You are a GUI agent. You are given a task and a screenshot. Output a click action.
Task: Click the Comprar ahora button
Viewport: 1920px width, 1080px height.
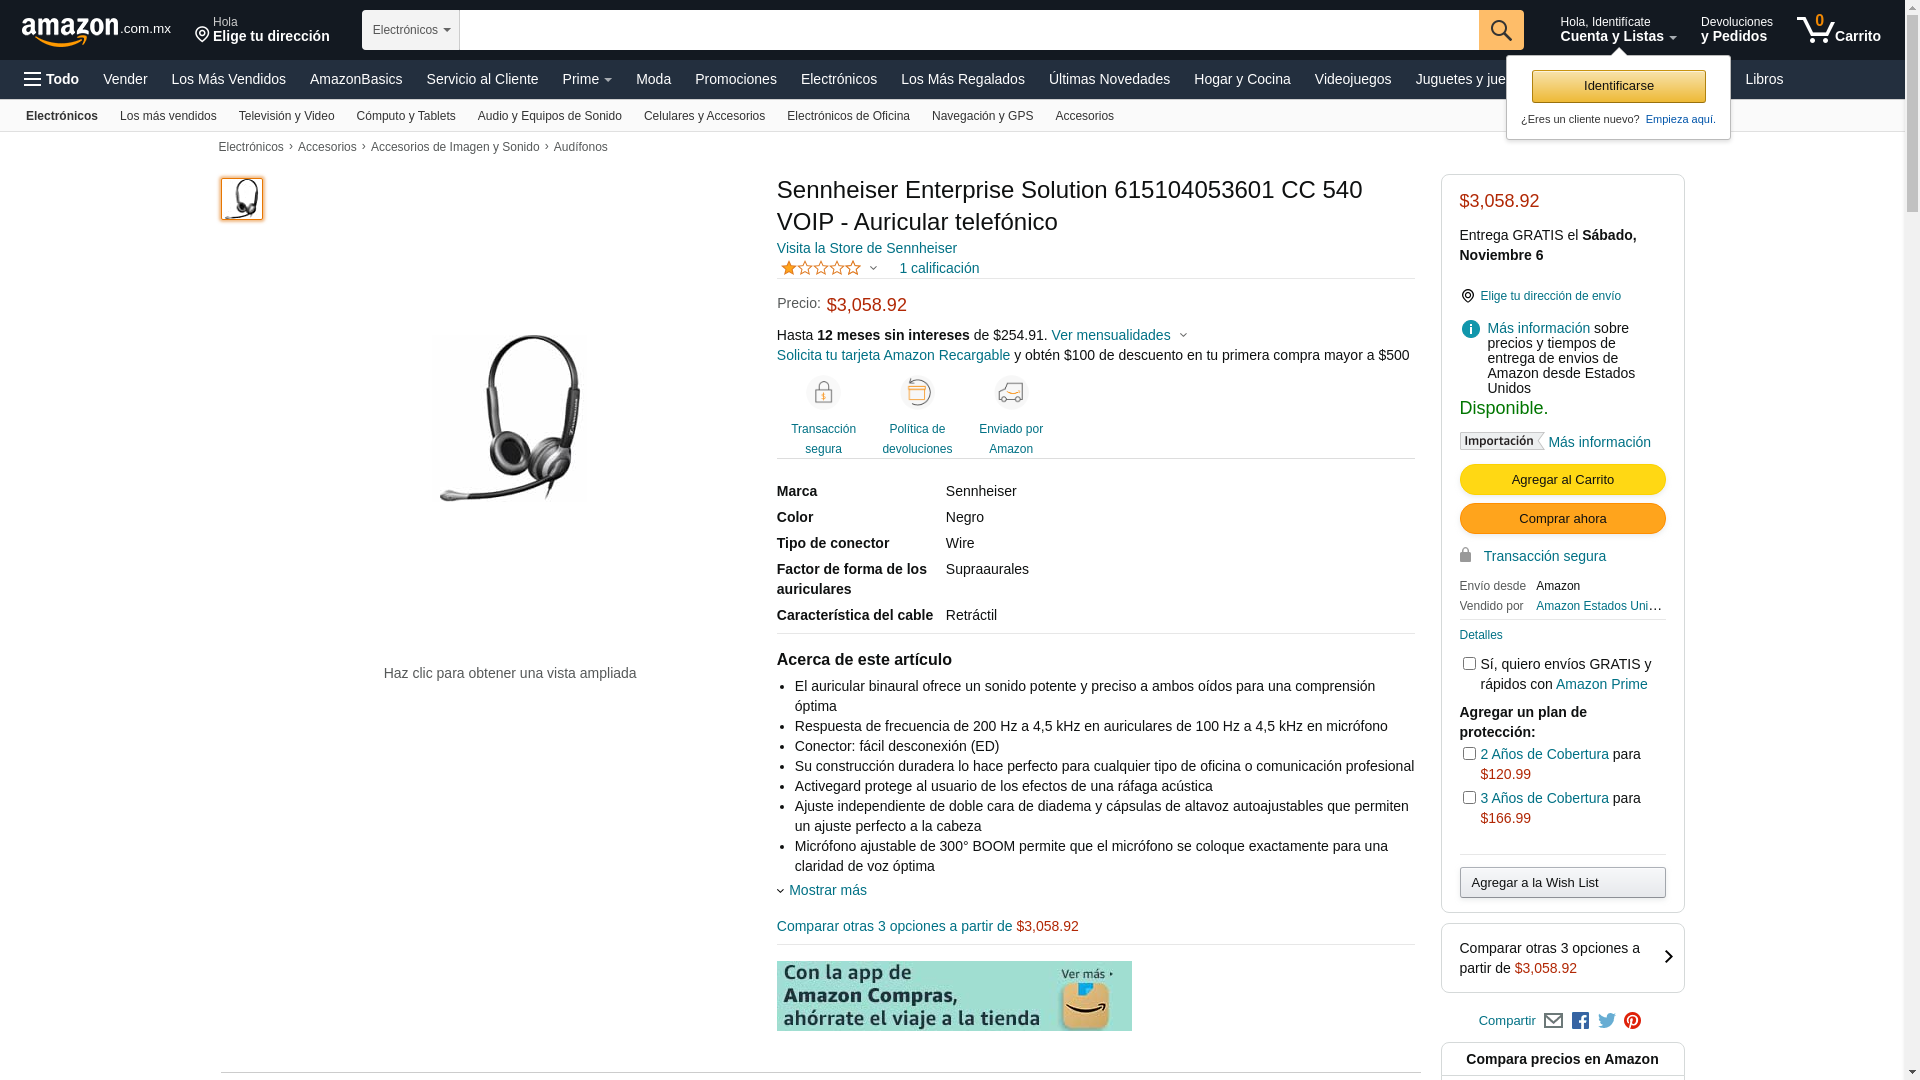pos(1562,519)
